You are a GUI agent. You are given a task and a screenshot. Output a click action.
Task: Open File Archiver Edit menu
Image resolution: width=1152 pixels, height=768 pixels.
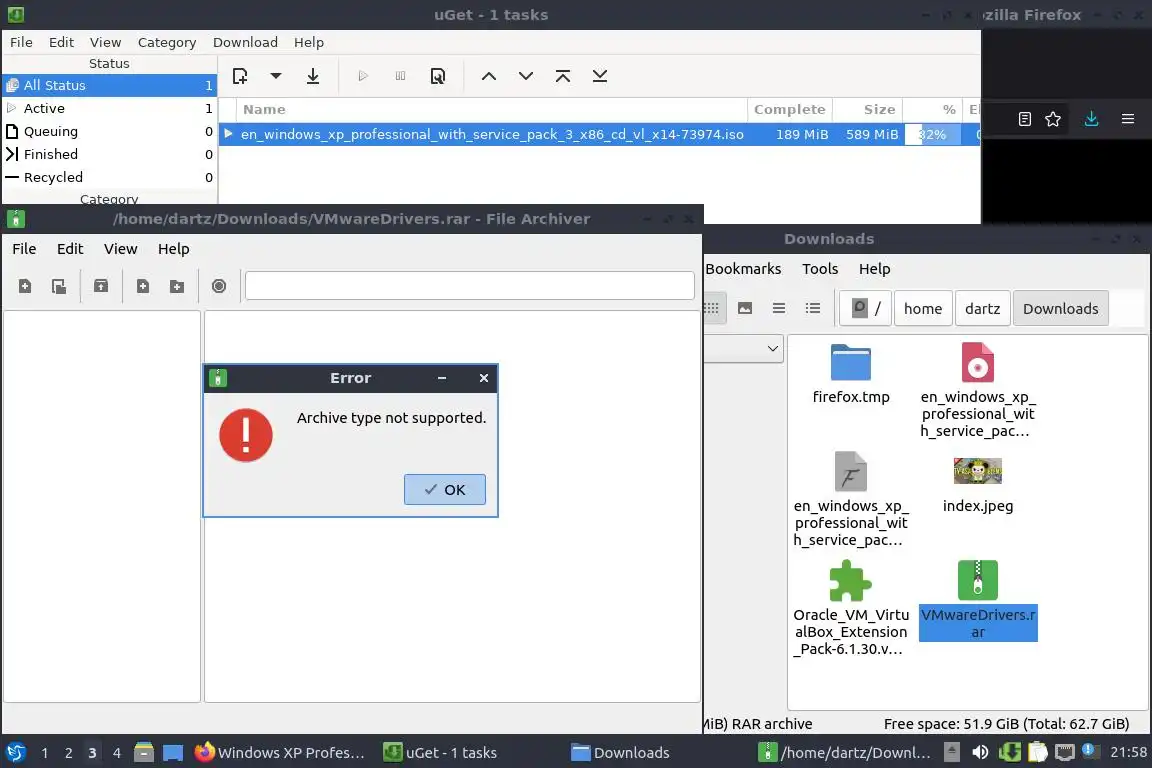click(70, 249)
